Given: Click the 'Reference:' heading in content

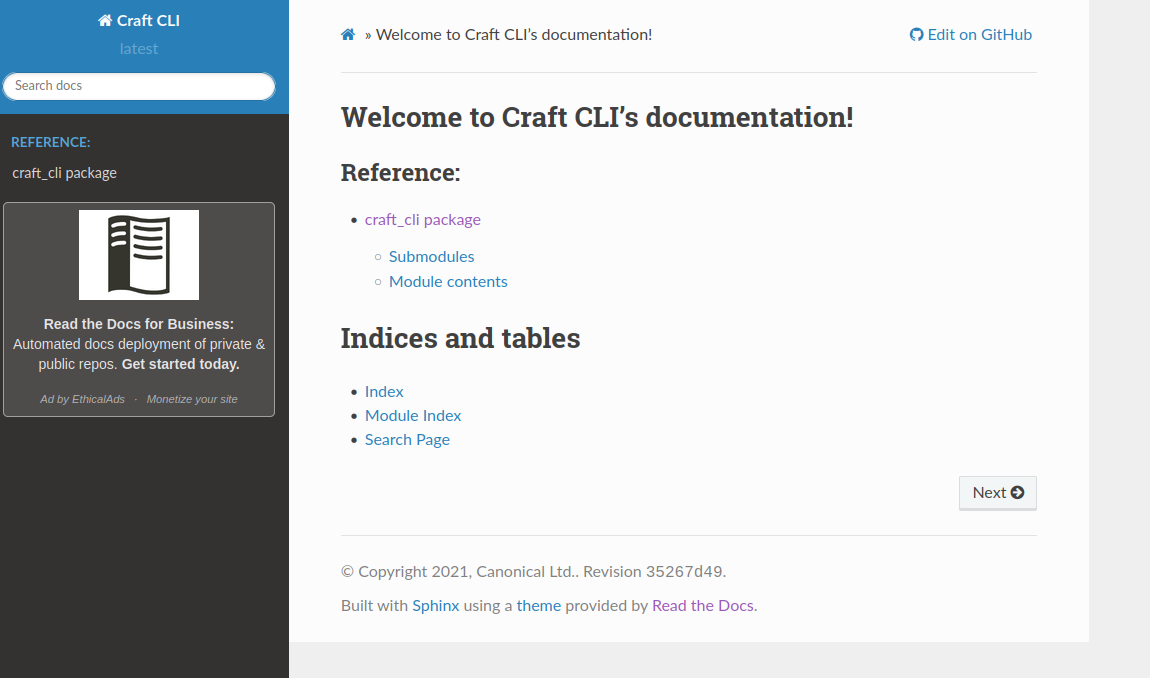Looking at the screenshot, I should click(x=400, y=172).
